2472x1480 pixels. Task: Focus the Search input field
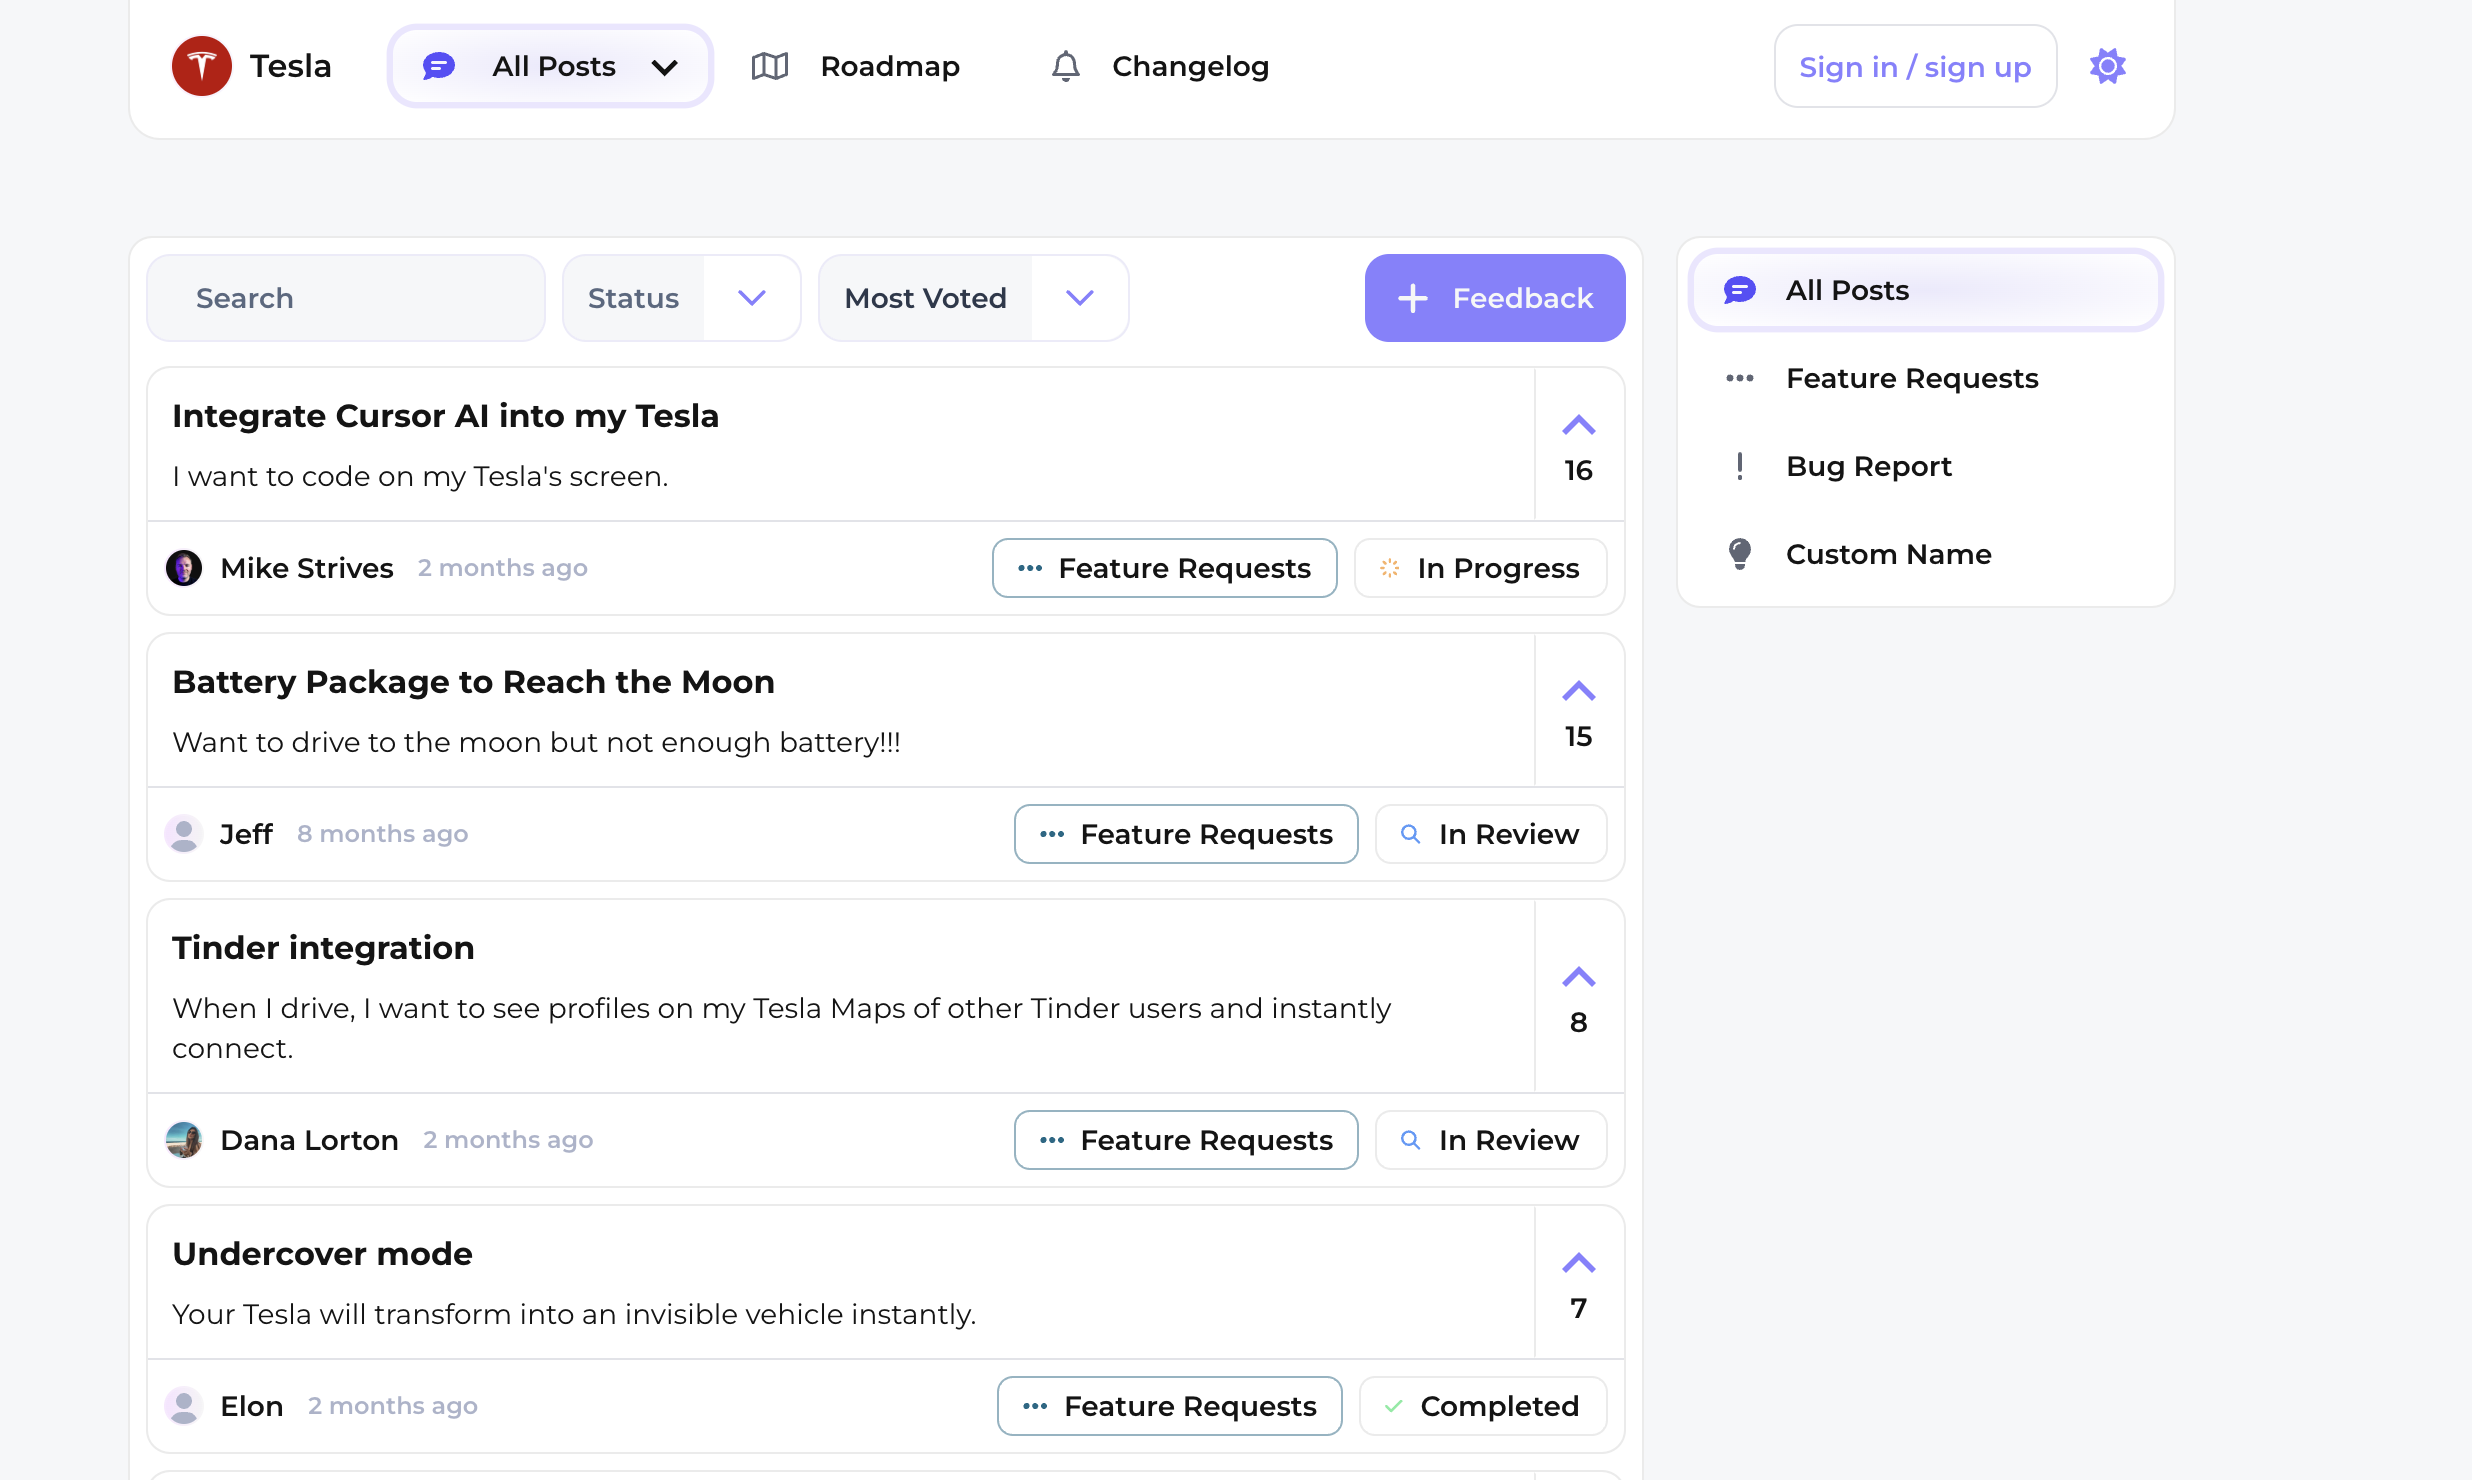(x=346, y=298)
